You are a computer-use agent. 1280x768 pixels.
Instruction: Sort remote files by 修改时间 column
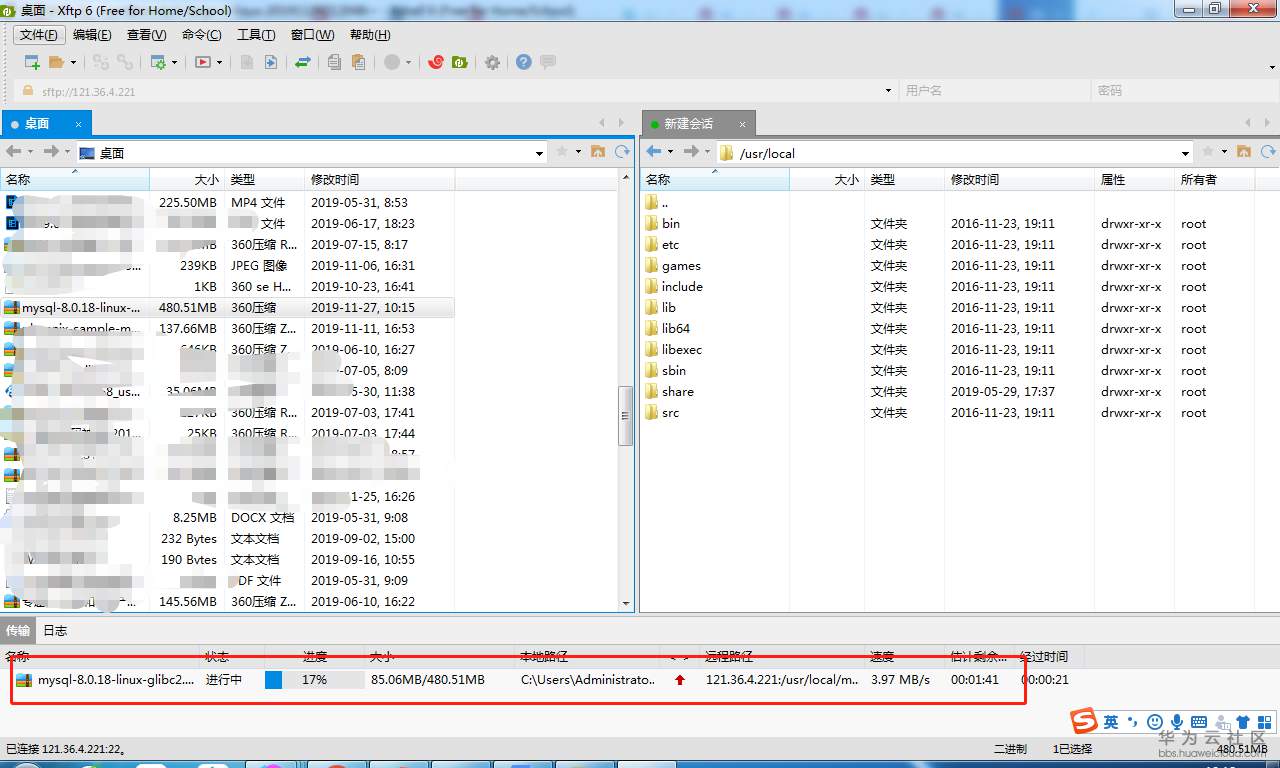coord(1020,180)
